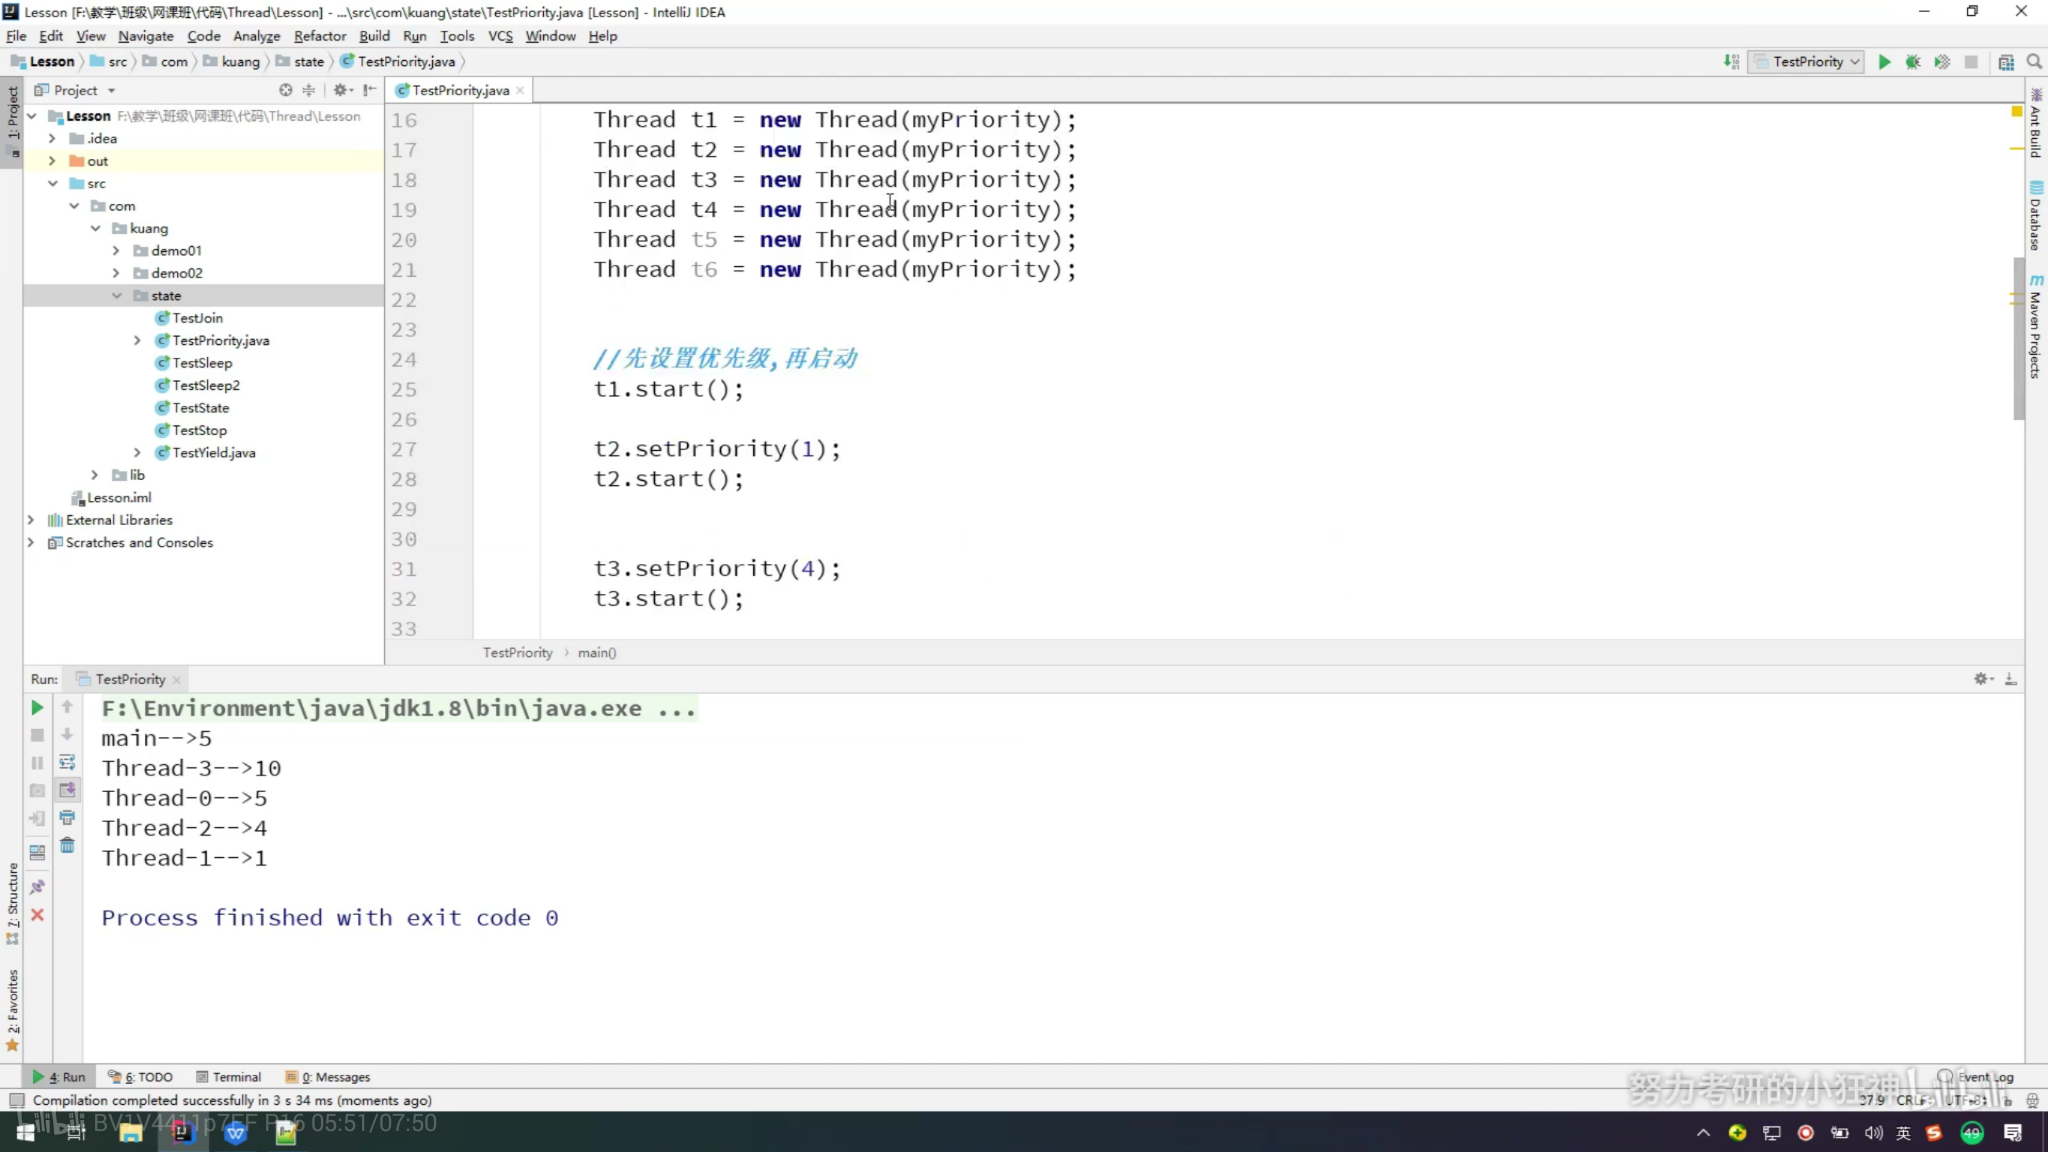Switch to the Terminal tool tab
Image resolution: width=2048 pixels, height=1152 pixels.
click(229, 1077)
